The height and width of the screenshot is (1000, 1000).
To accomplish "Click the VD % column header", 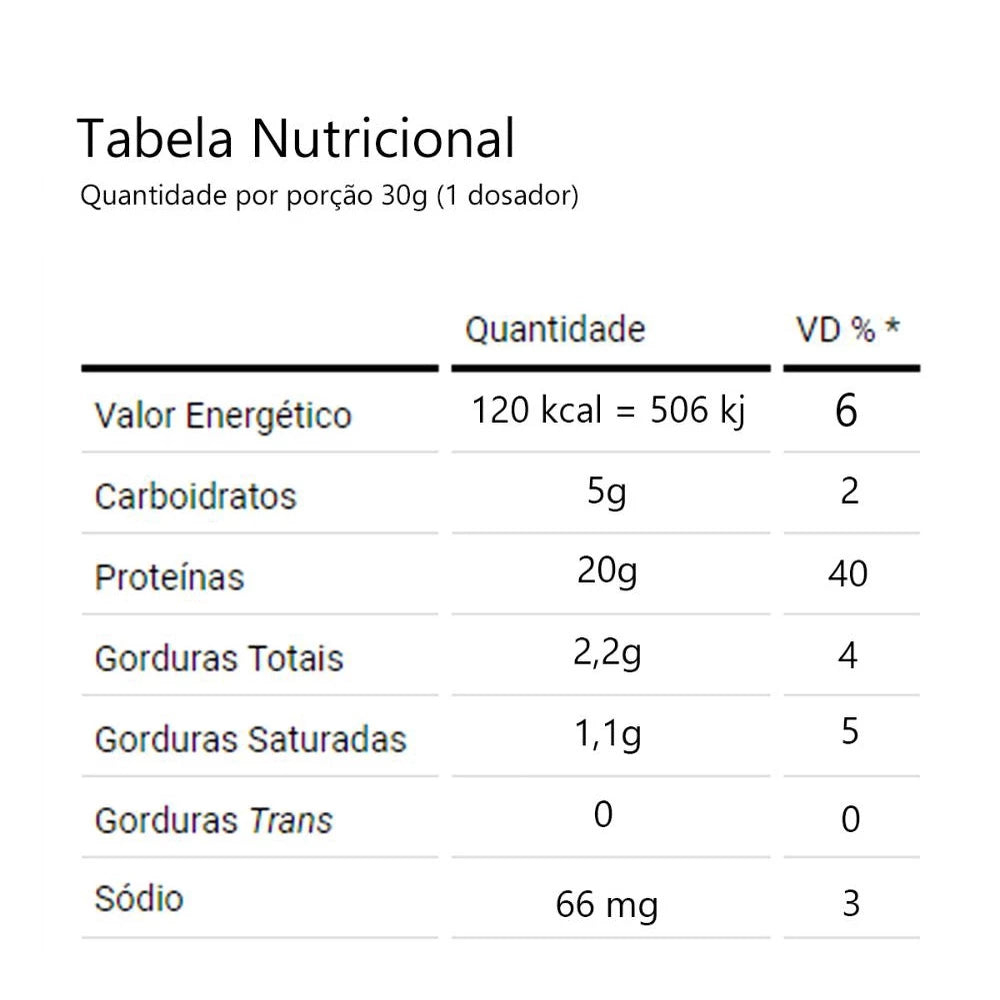I will point(847,329).
